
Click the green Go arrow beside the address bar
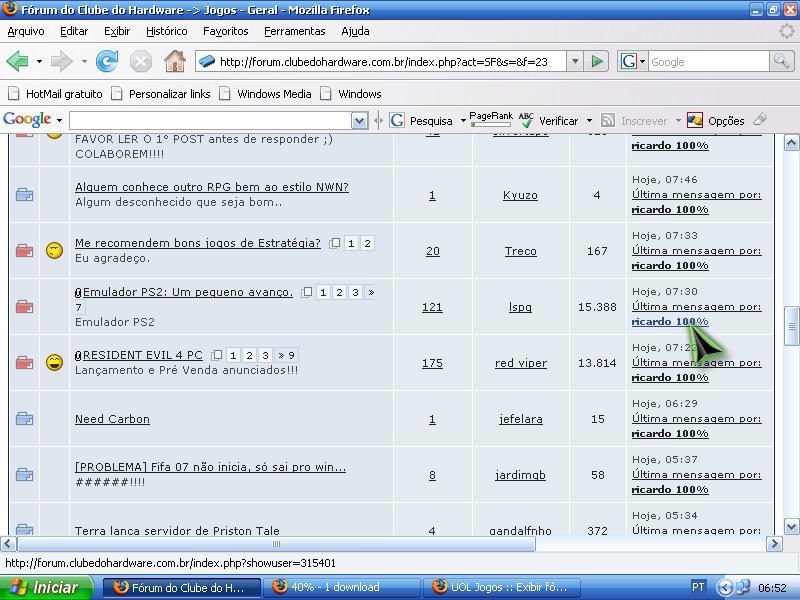pyautogui.click(x=596, y=62)
